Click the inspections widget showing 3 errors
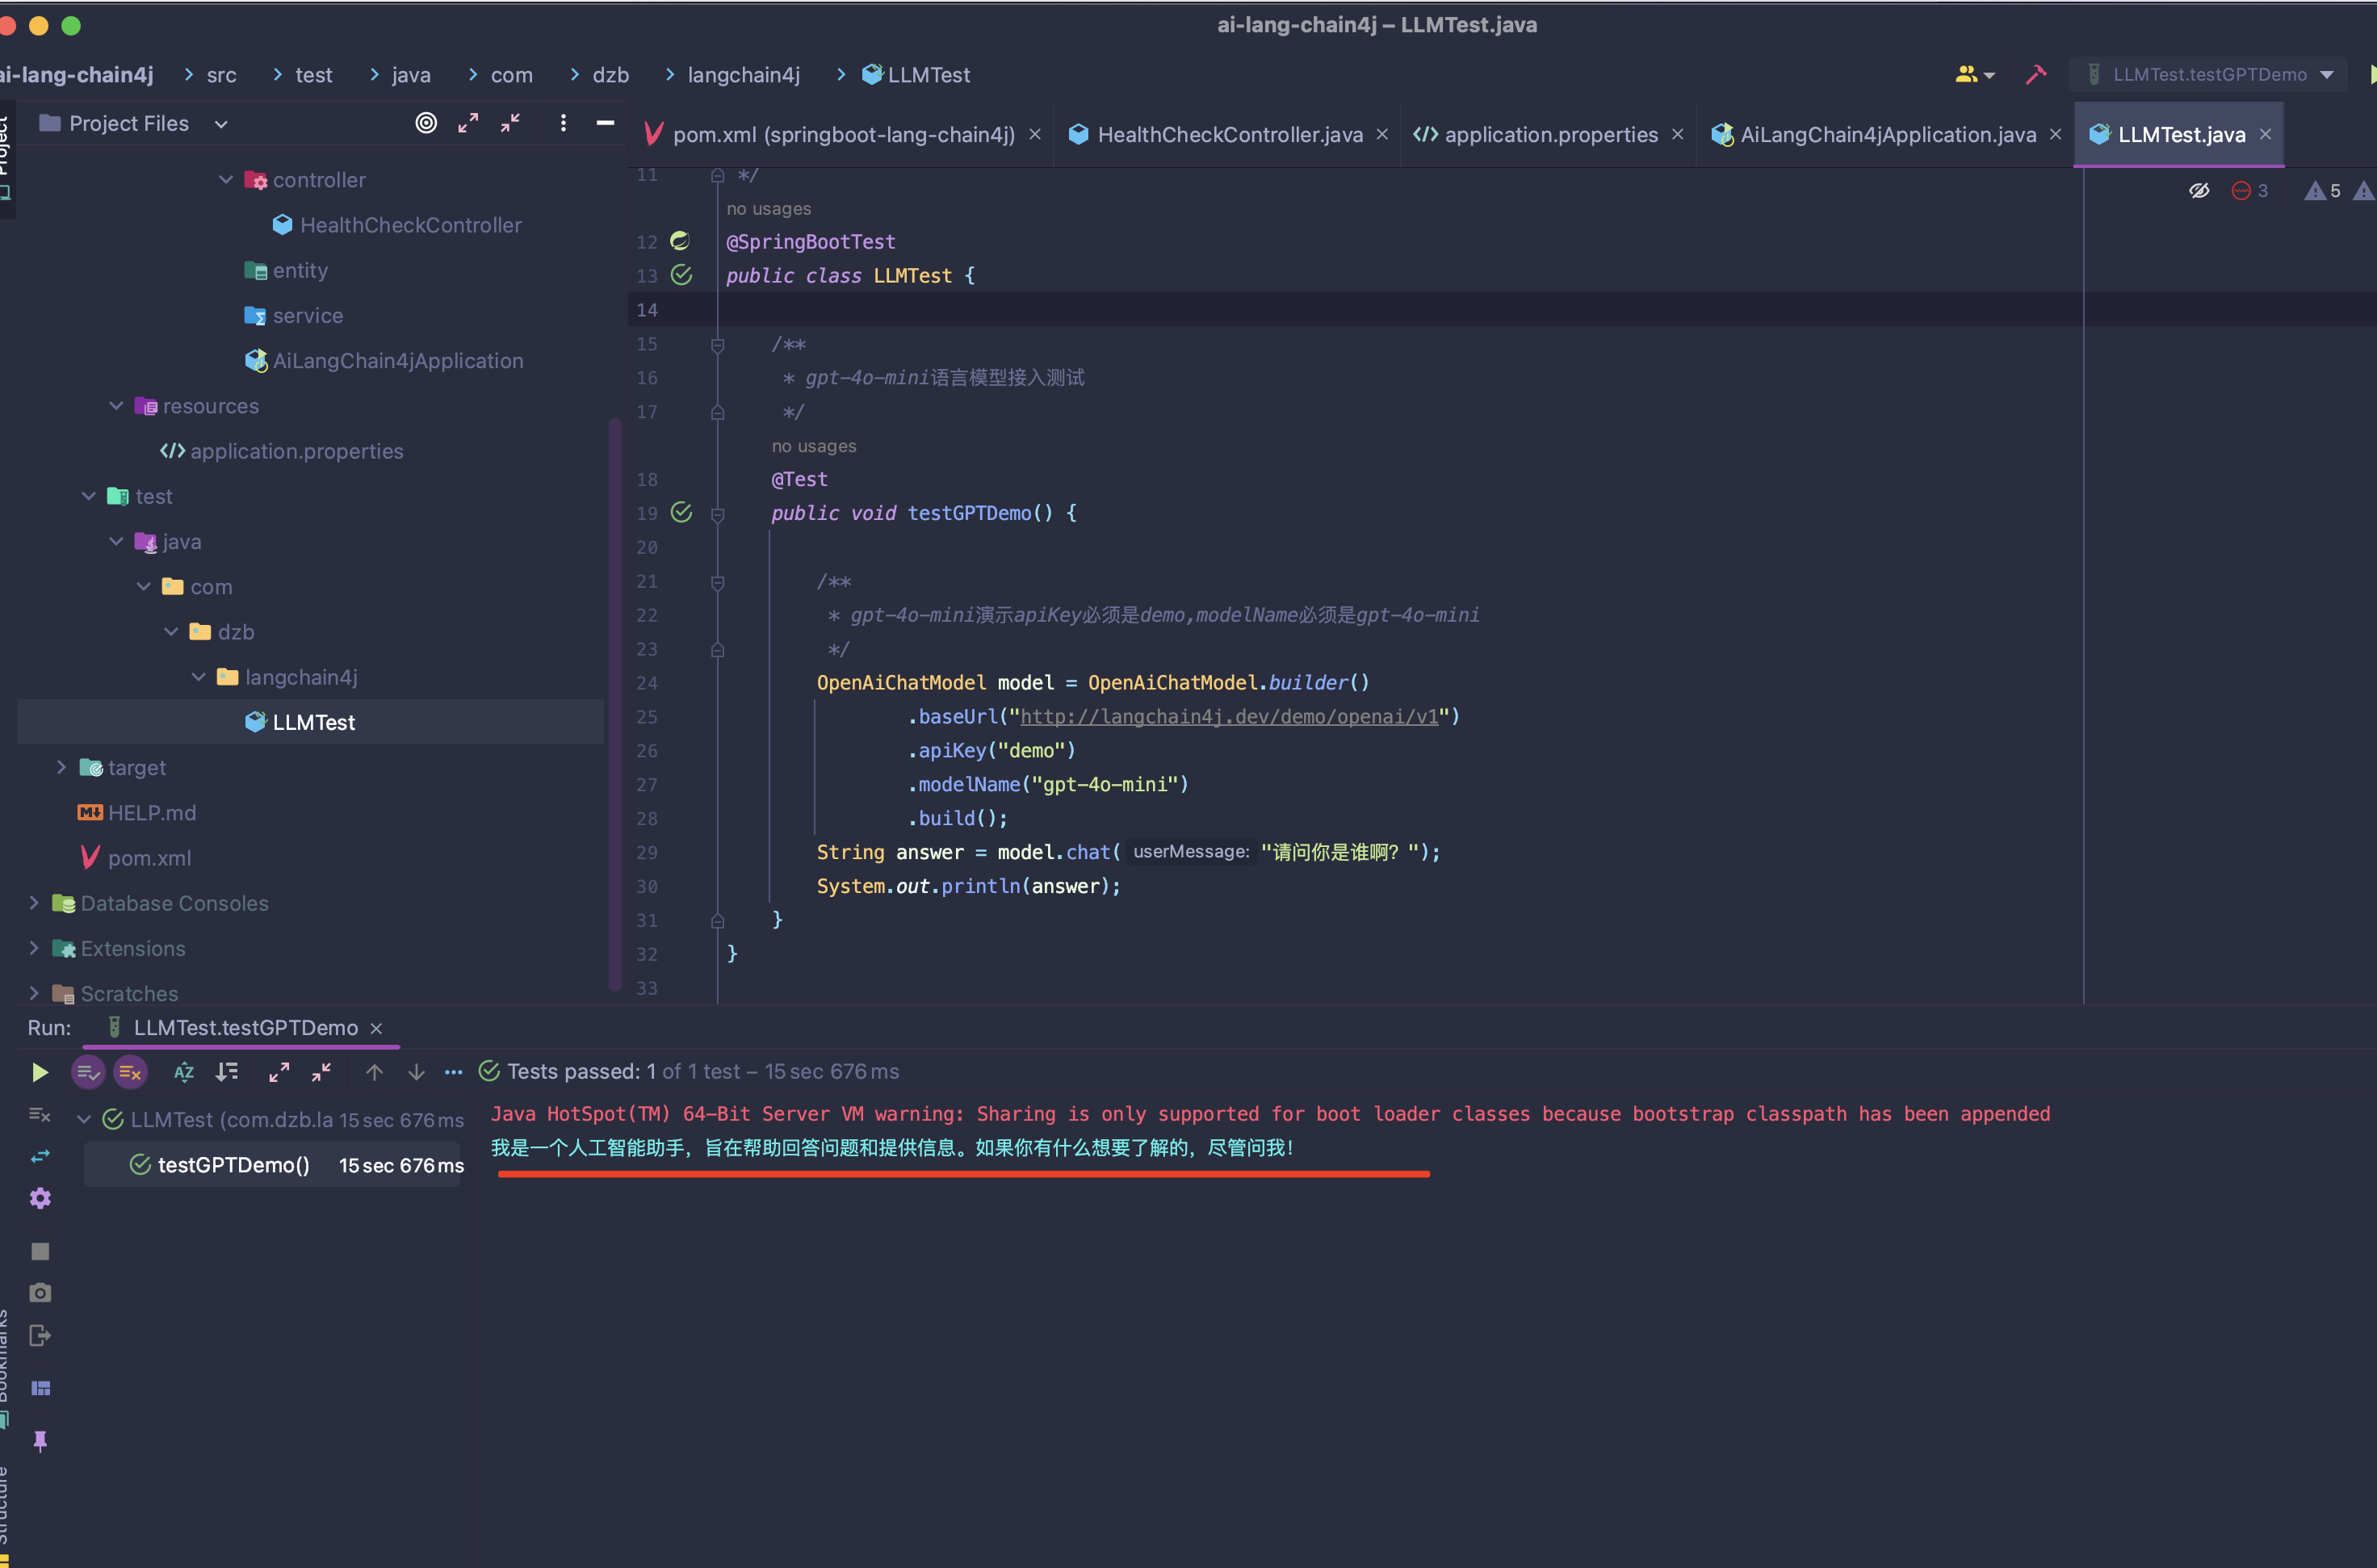This screenshot has width=2377, height=1568. (x=2249, y=190)
